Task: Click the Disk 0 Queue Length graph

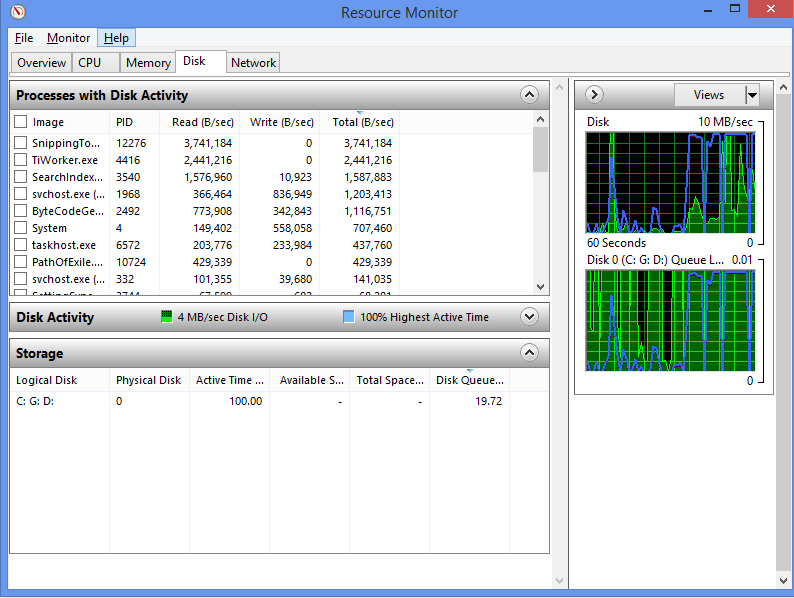Action: (x=670, y=321)
